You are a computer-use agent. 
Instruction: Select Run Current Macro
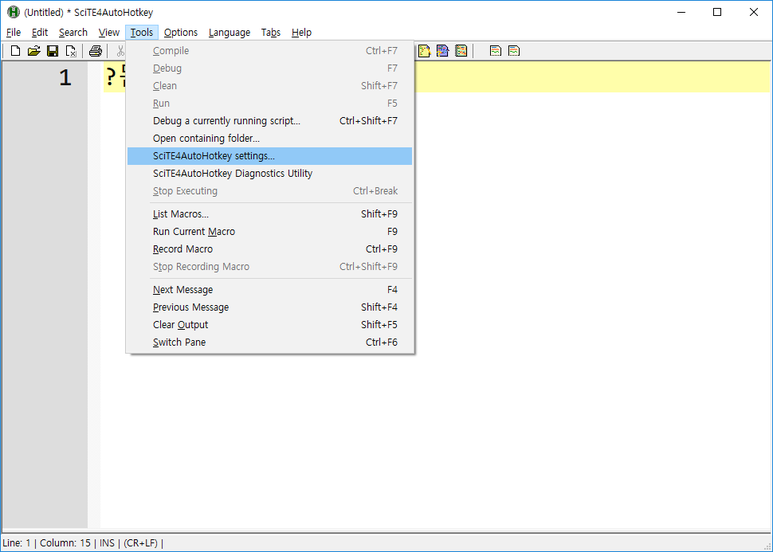tap(270, 232)
